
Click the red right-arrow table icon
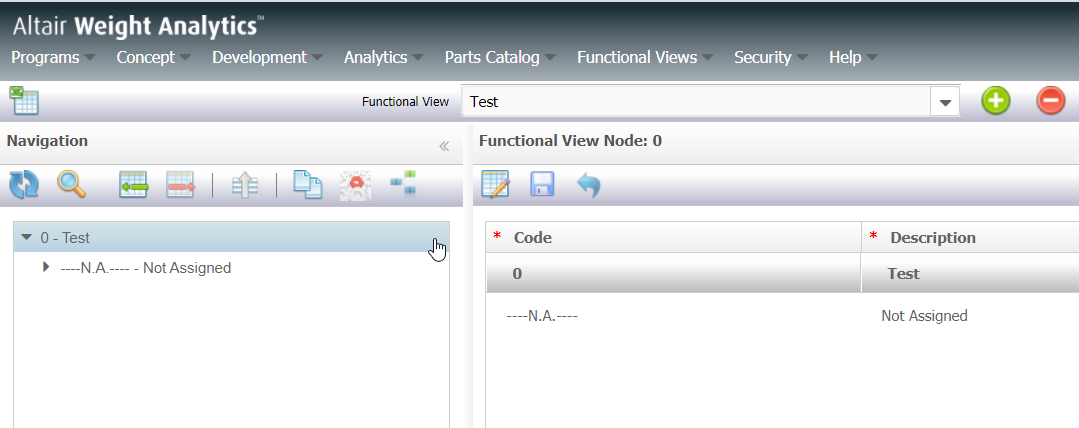click(x=181, y=185)
